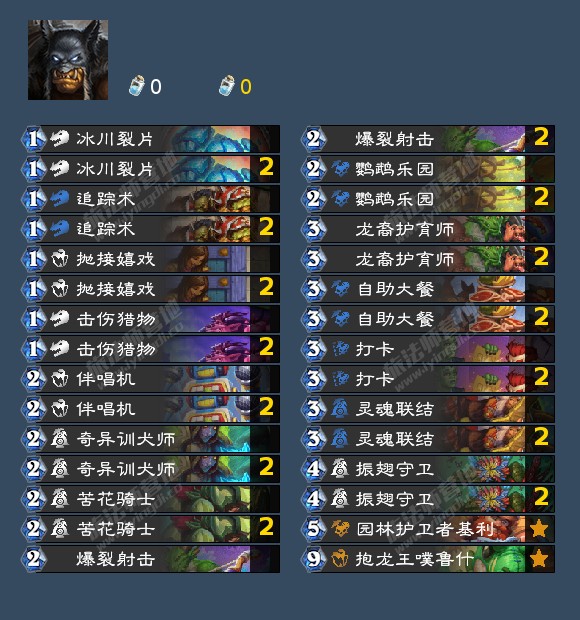Click the 灵魂联结 card with count 2
The height and width of the screenshot is (620, 580).
(428, 439)
